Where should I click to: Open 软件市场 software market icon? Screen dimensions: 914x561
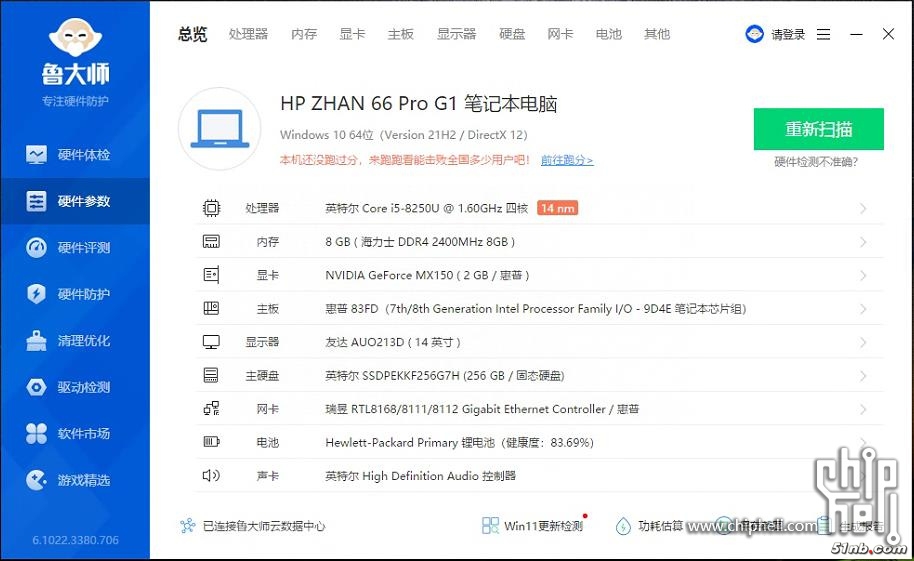(37, 434)
